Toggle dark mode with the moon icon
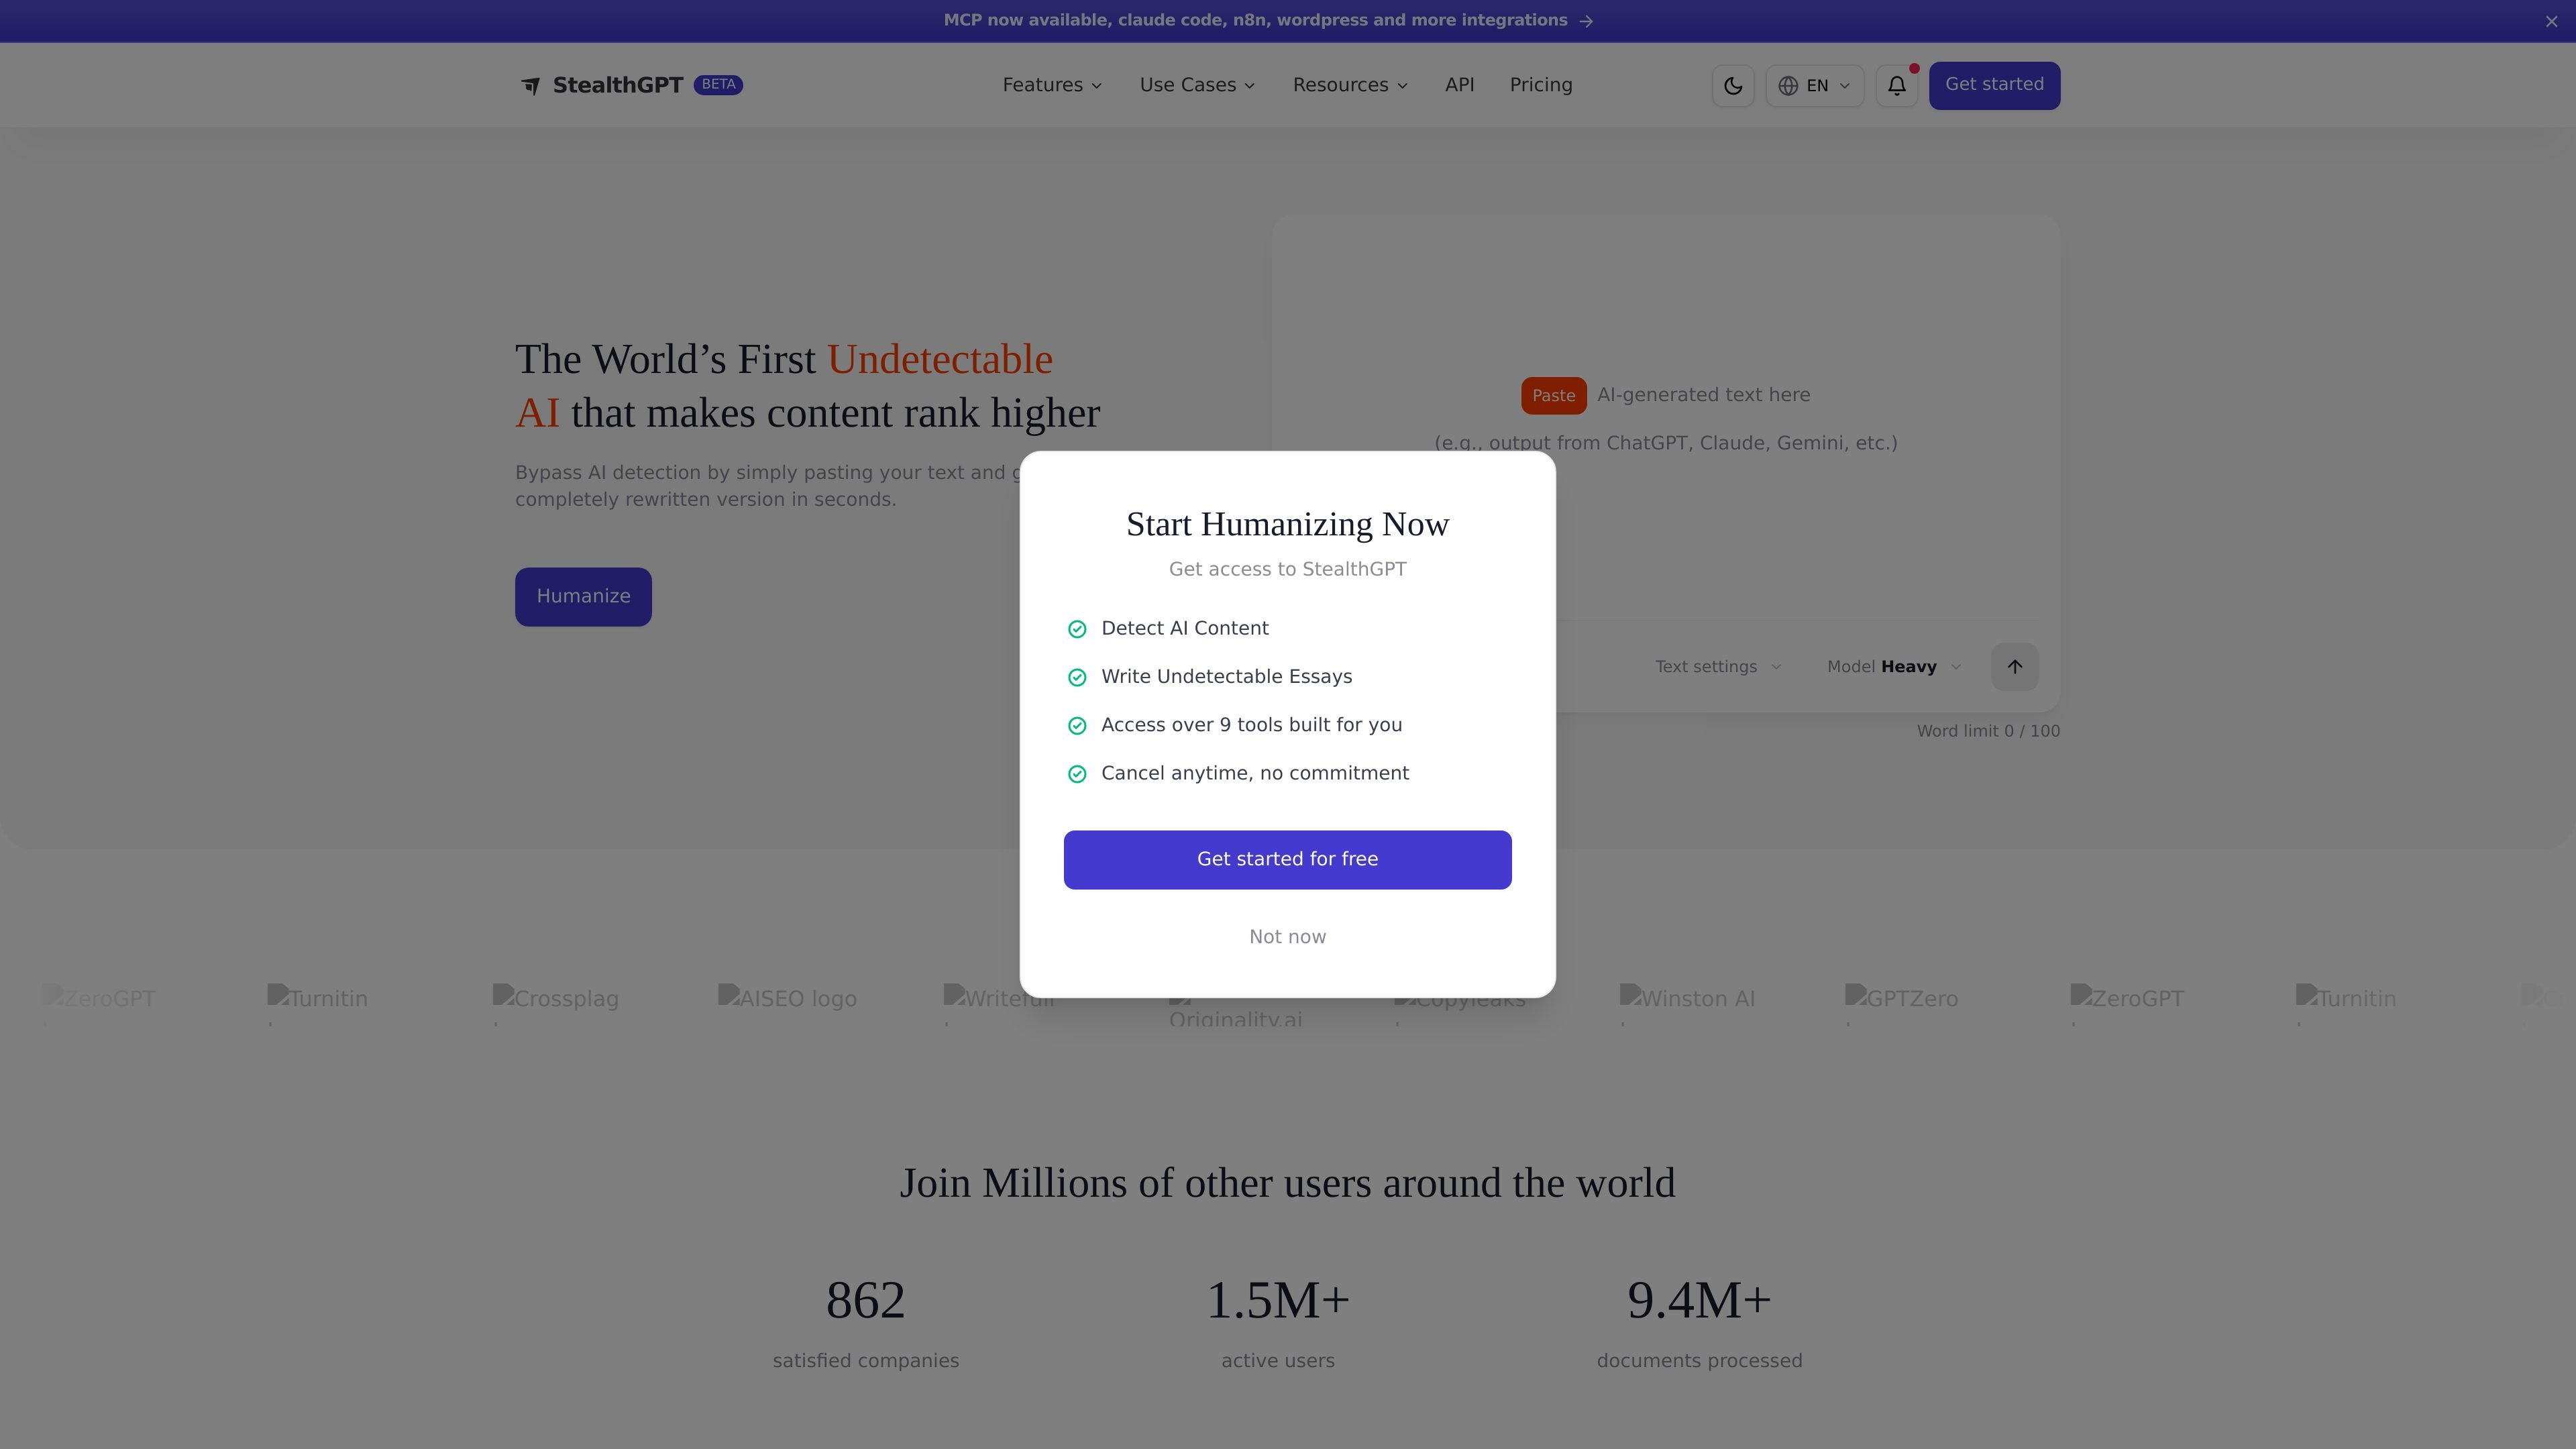This screenshot has height=1449, width=2576. click(1733, 86)
